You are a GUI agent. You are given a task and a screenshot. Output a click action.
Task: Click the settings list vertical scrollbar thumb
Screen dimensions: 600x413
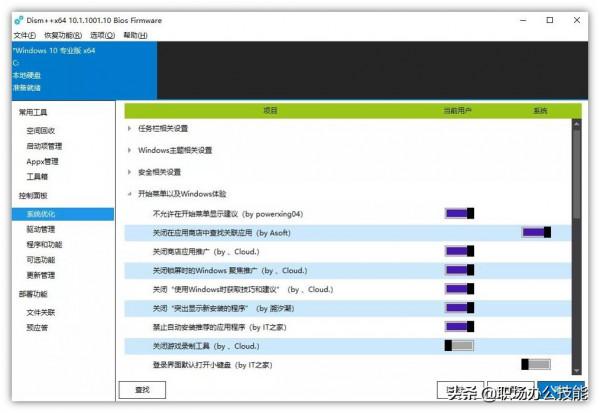coord(577,174)
